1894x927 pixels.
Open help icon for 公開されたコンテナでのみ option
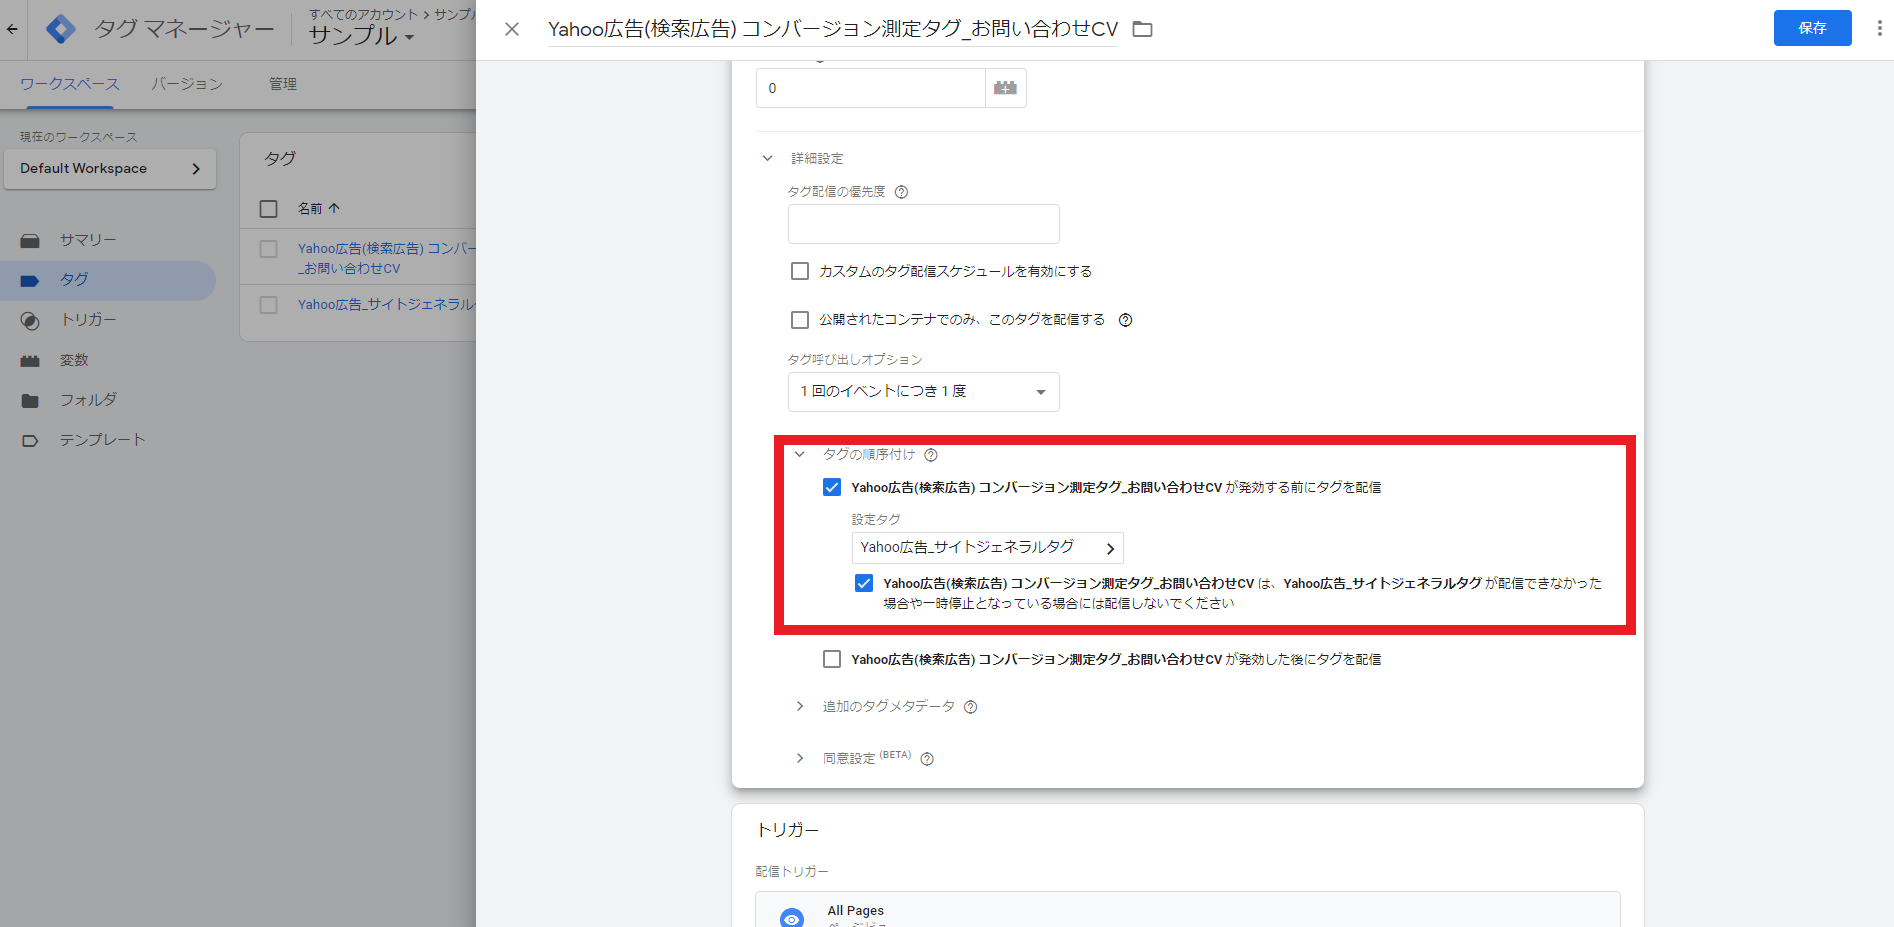(x=1125, y=320)
